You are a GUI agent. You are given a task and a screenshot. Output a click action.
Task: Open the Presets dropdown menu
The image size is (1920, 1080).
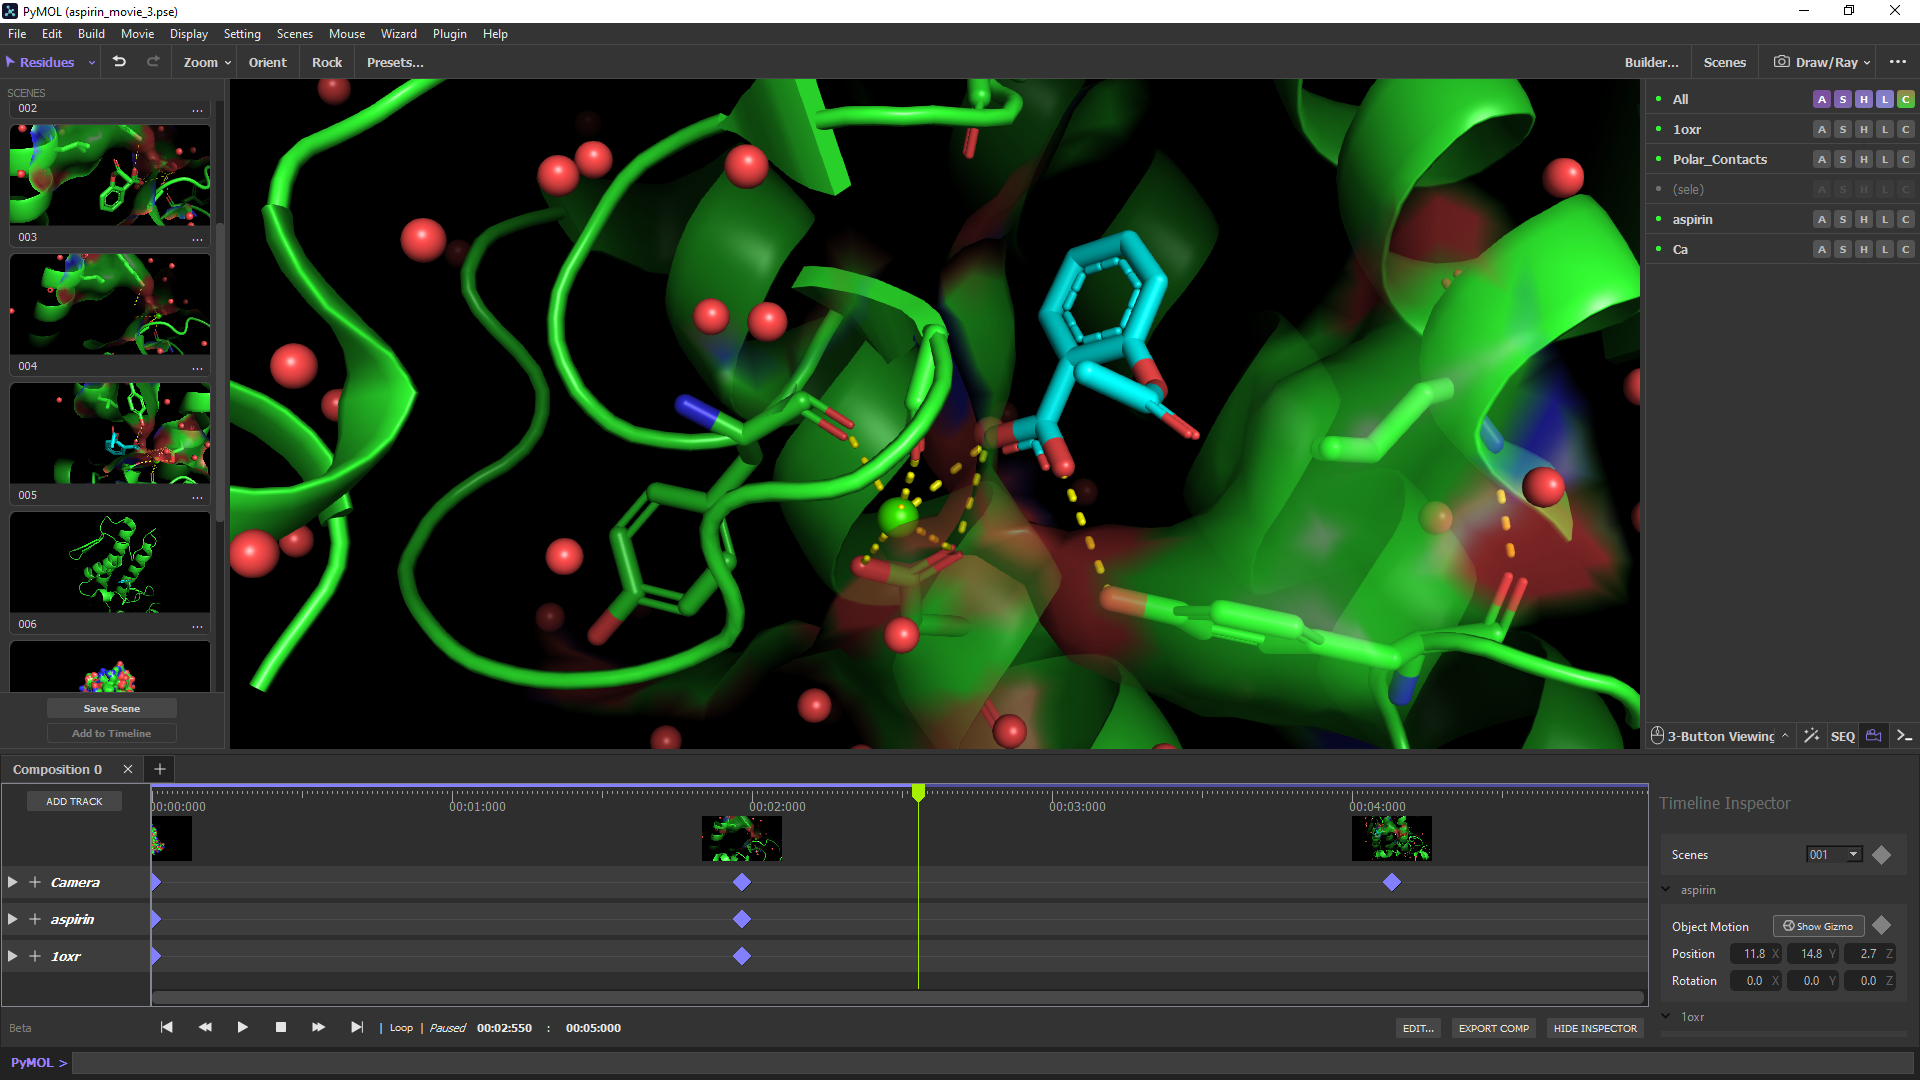[x=394, y=62]
